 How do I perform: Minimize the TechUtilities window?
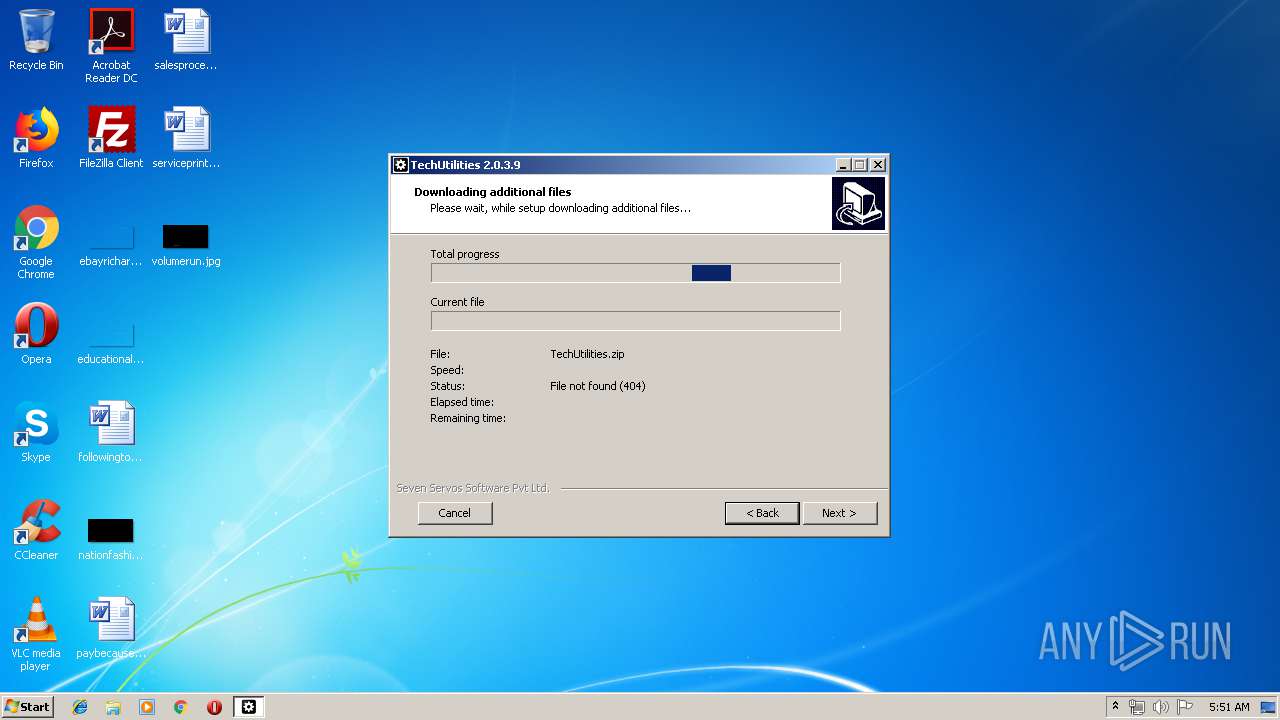click(843, 165)
